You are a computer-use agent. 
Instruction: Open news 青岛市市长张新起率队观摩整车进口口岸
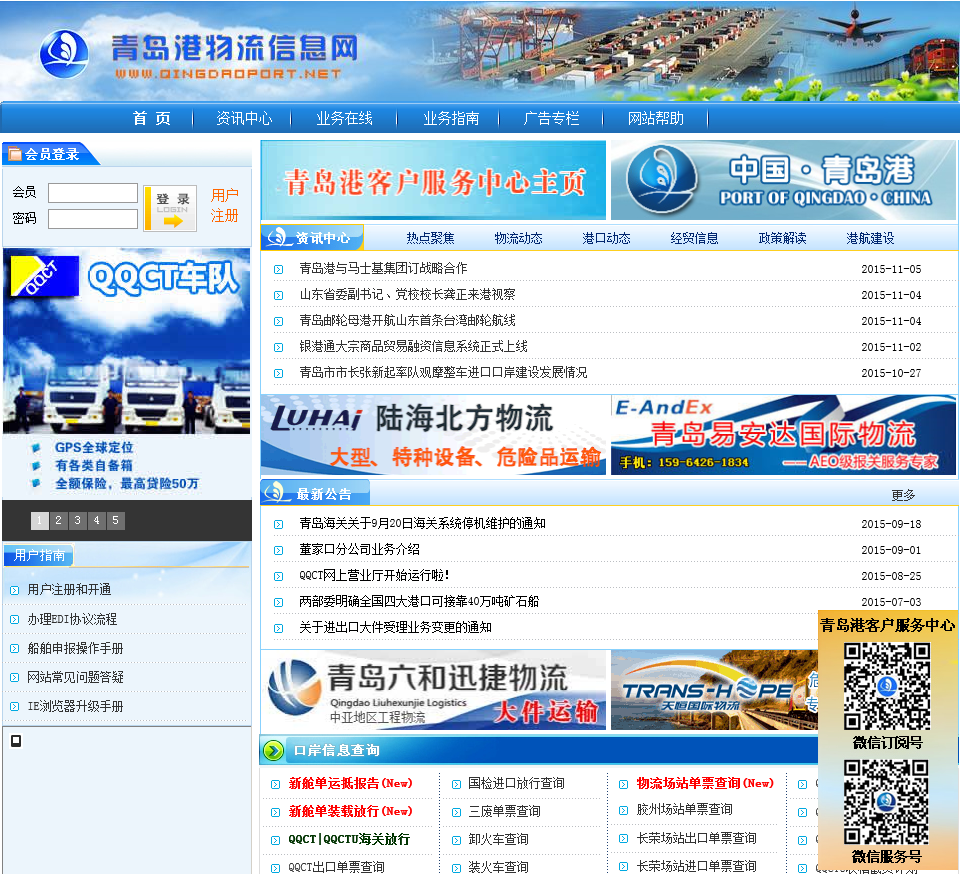click(443, 373)
